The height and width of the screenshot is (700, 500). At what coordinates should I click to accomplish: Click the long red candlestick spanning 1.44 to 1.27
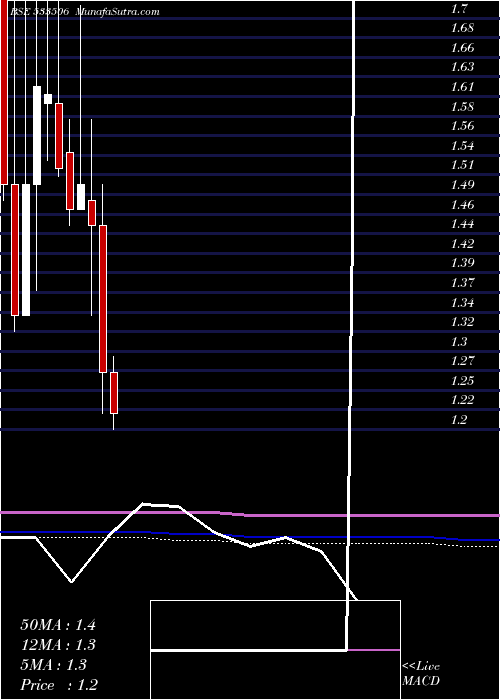coord(103,299)
